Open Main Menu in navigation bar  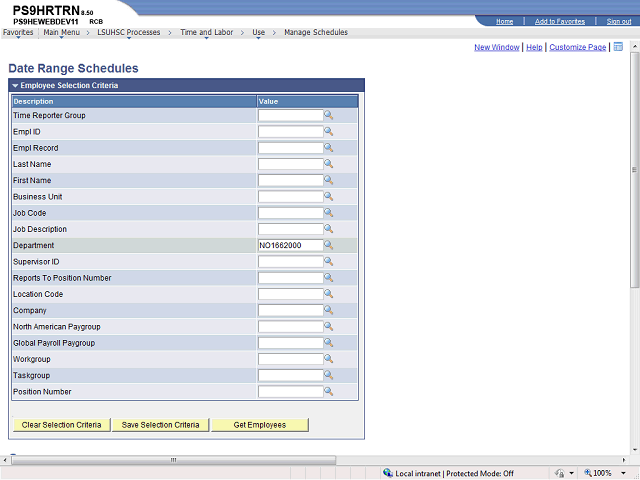coord(62,32)
